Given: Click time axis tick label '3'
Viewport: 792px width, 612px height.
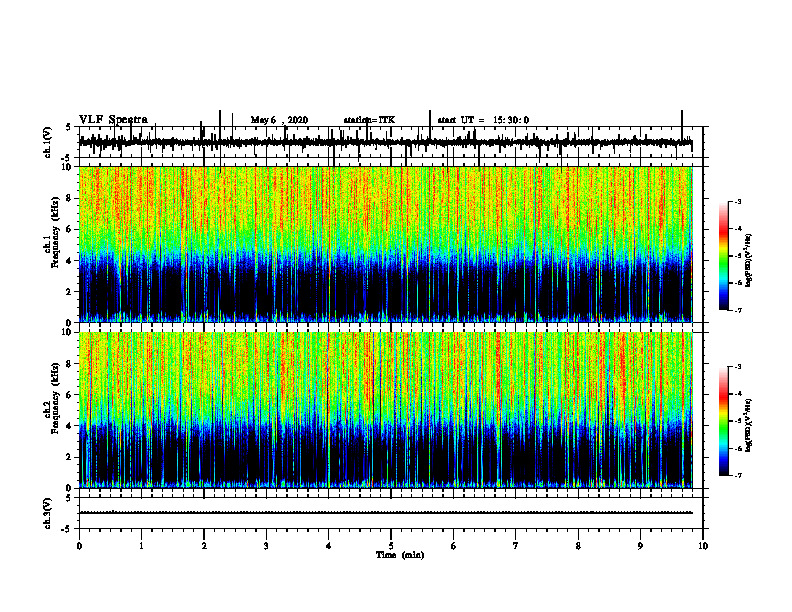Looking at the screenshot, I should point(266,546).
